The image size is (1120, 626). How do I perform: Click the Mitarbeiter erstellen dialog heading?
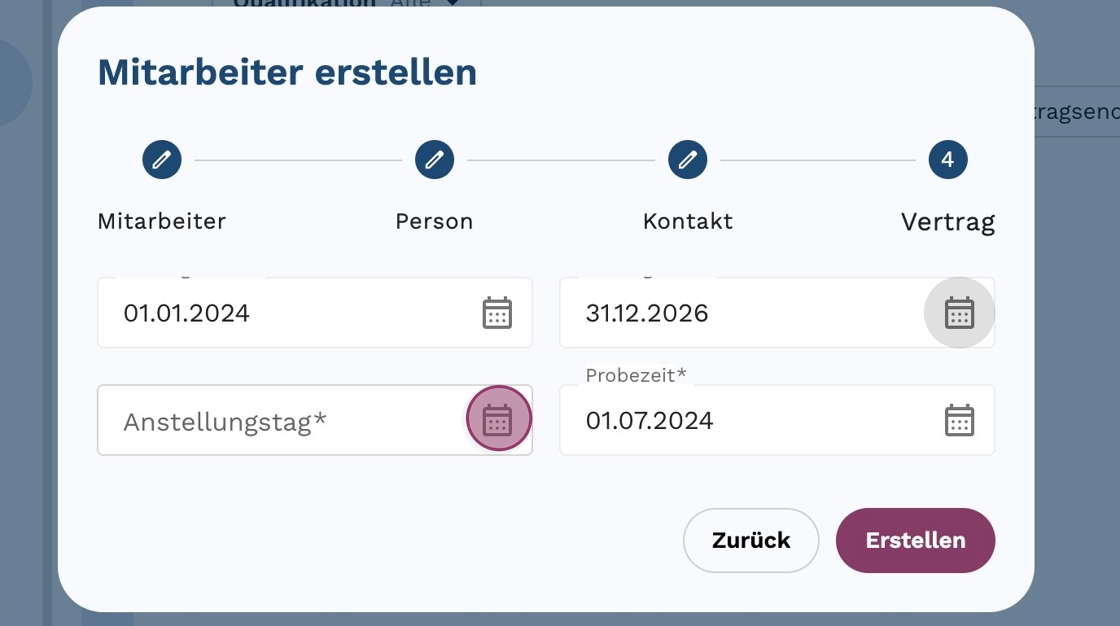click(x=287, y=72)
